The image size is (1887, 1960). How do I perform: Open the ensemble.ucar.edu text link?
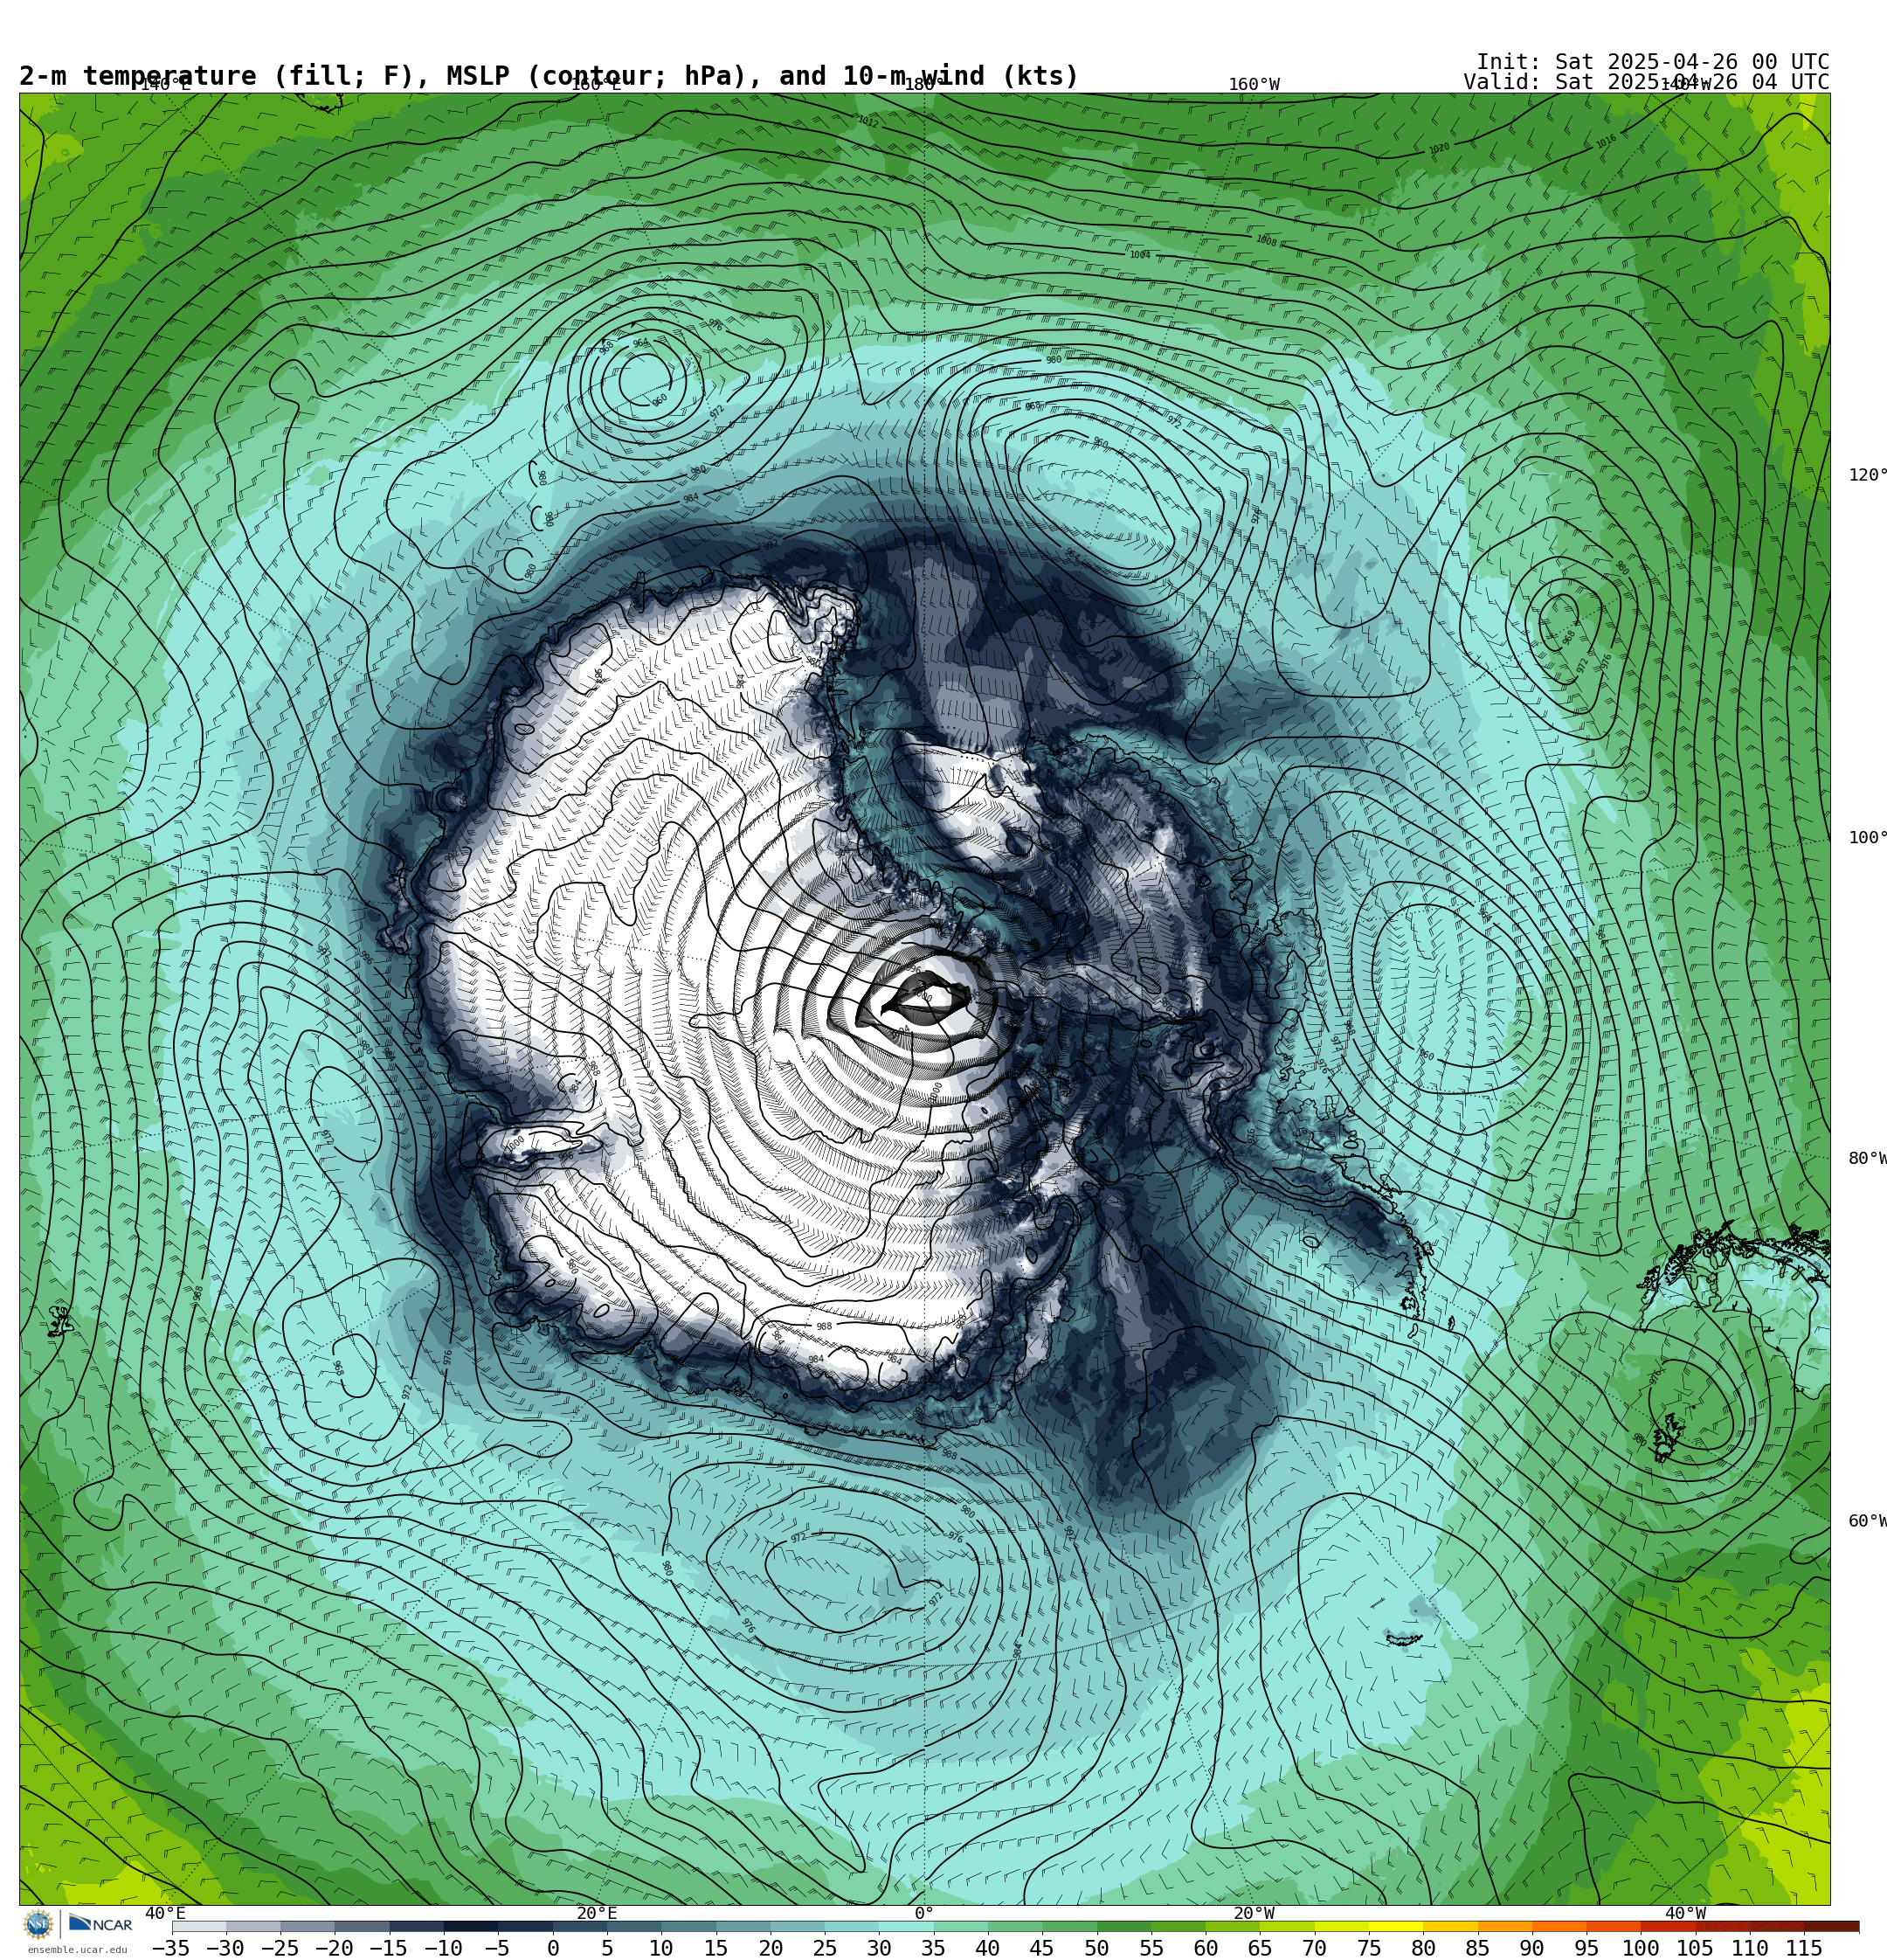coord(77,1950)
